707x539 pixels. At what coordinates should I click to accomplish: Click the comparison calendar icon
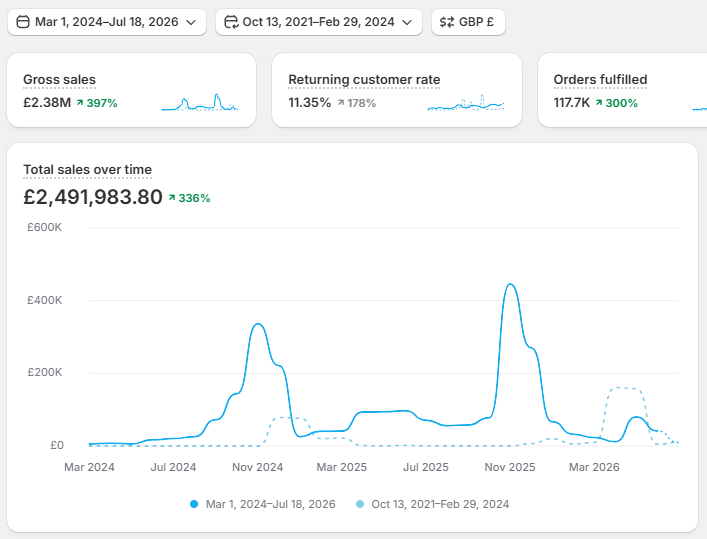click(x=231, y=22)
